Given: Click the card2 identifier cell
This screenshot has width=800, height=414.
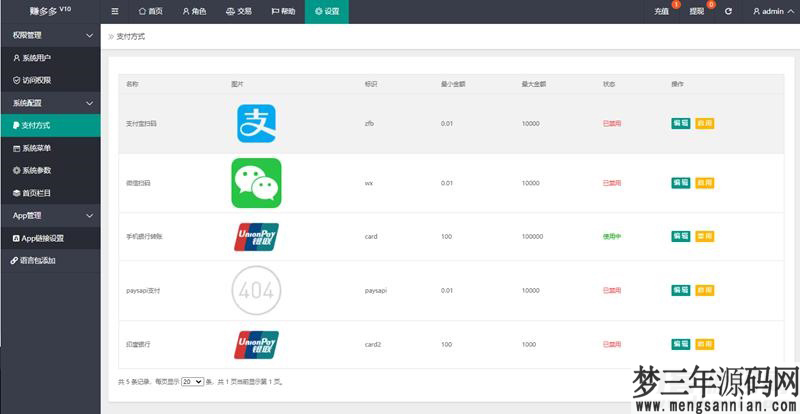Looking at the screenshot, I should pyautogui.click(x=372, y=345).
